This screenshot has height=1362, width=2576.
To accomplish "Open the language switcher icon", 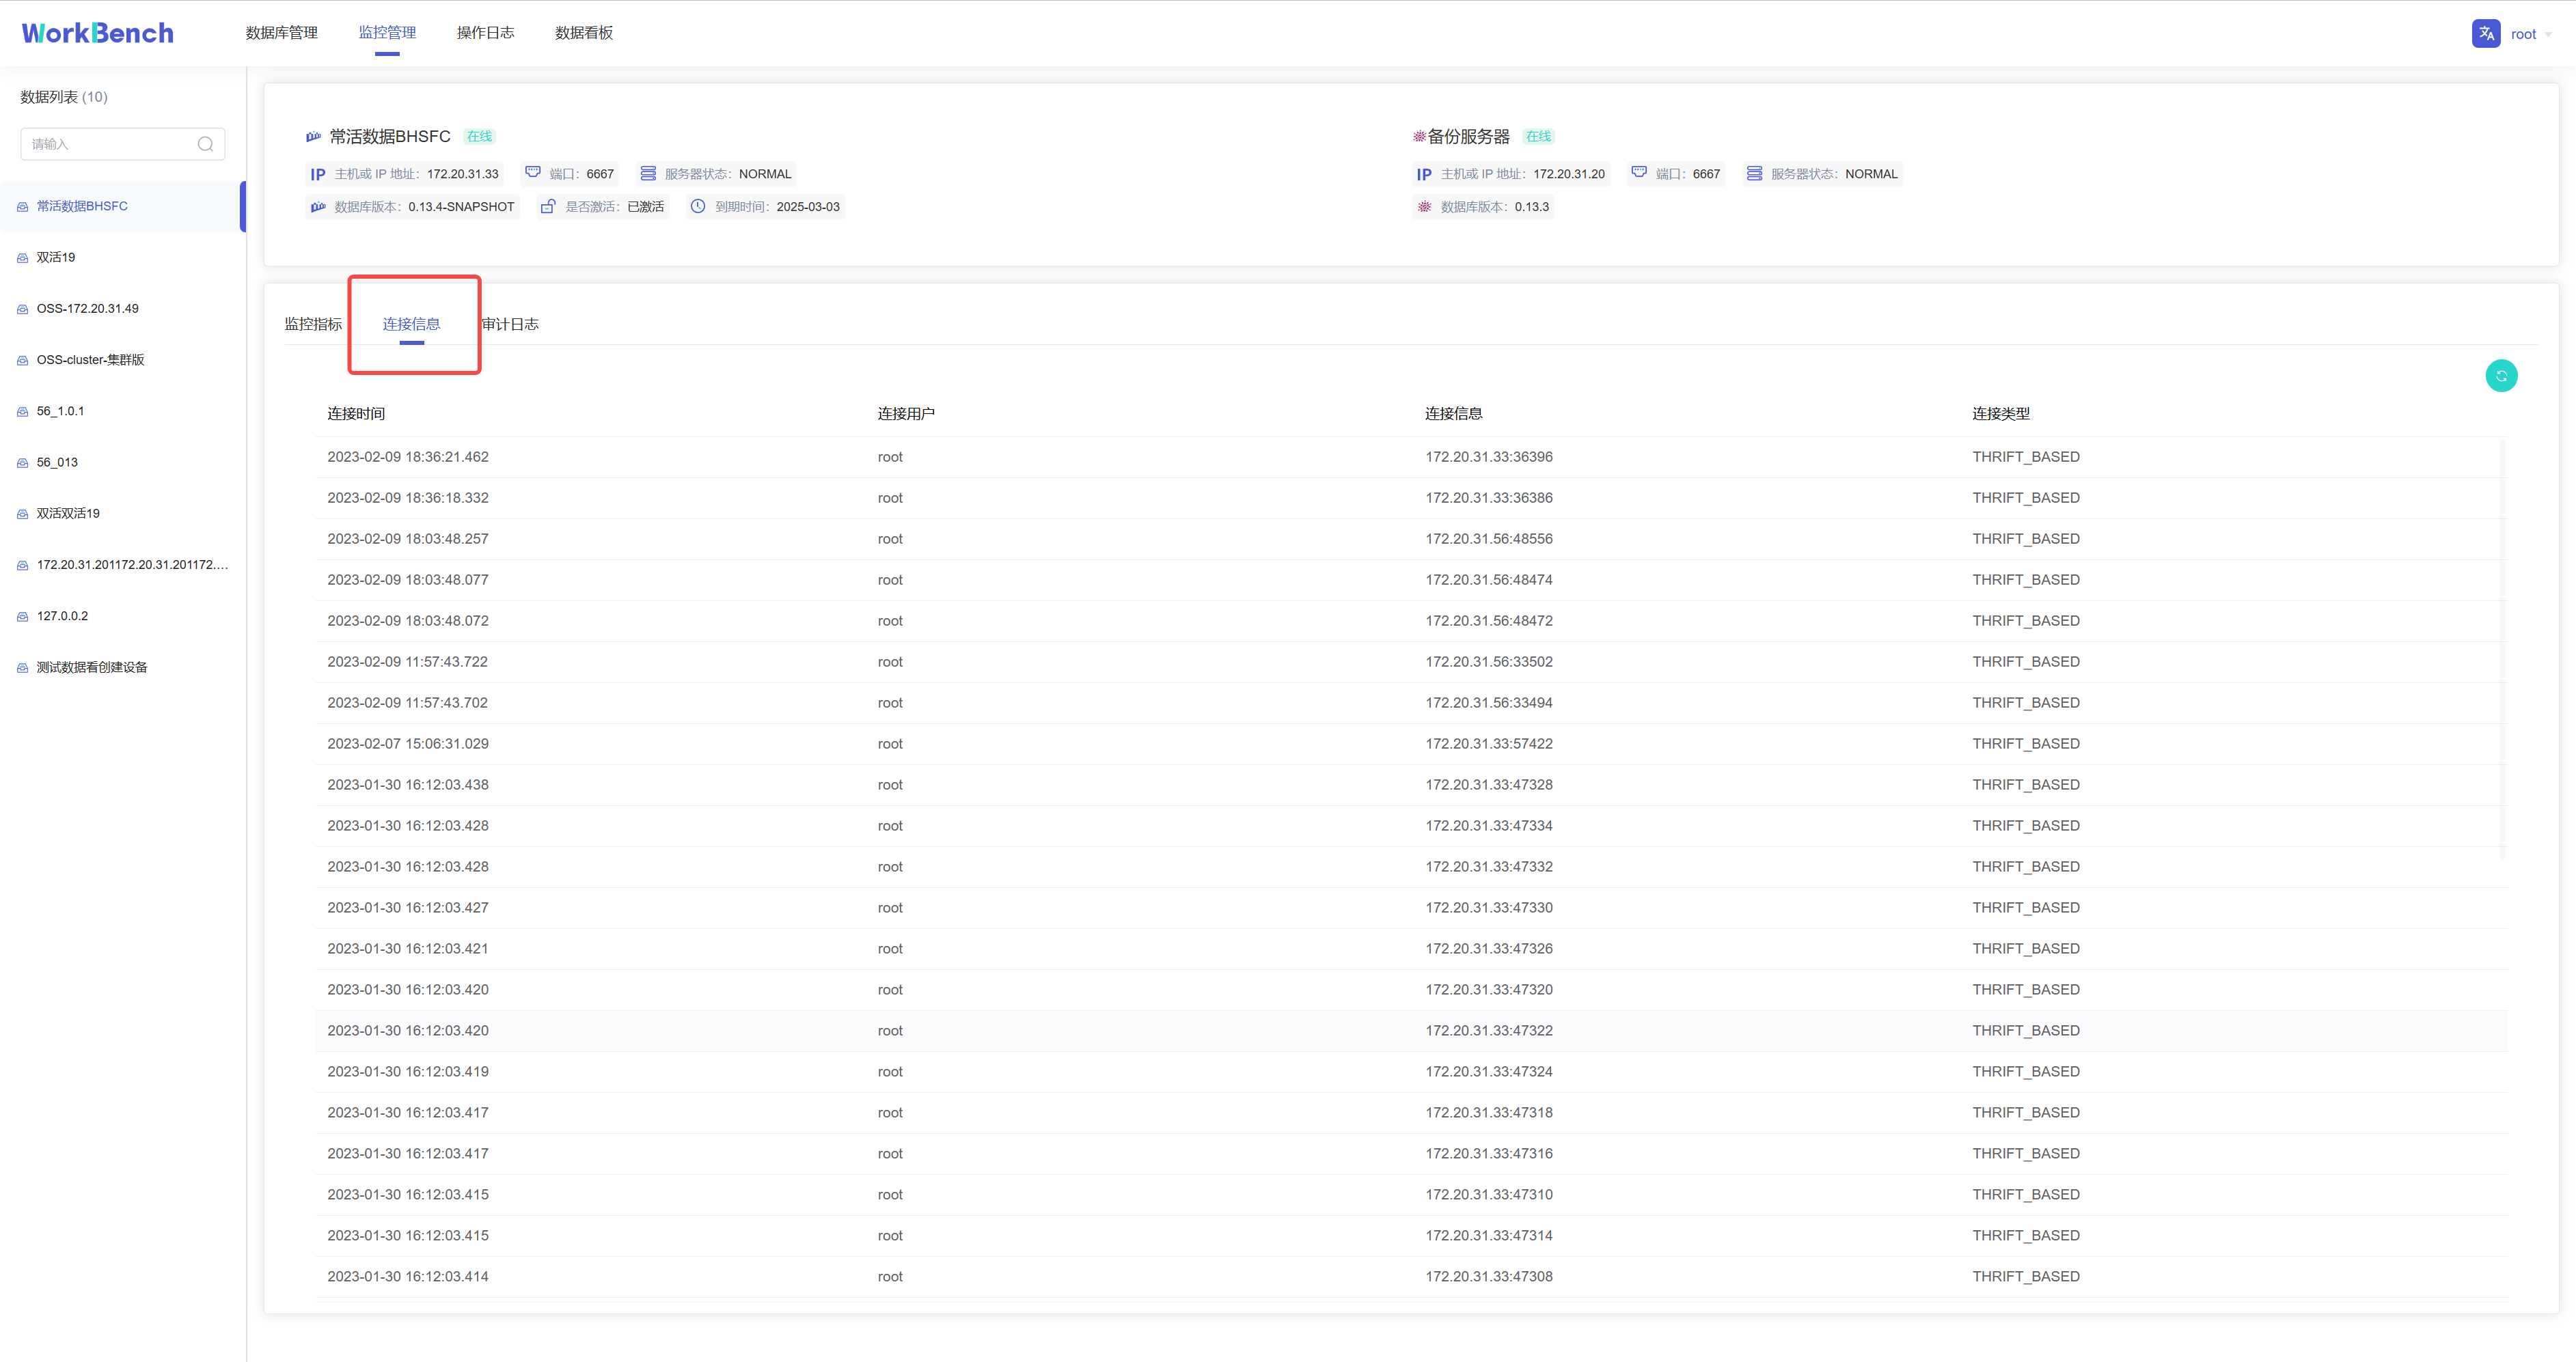I will [x=2486, y=33].
